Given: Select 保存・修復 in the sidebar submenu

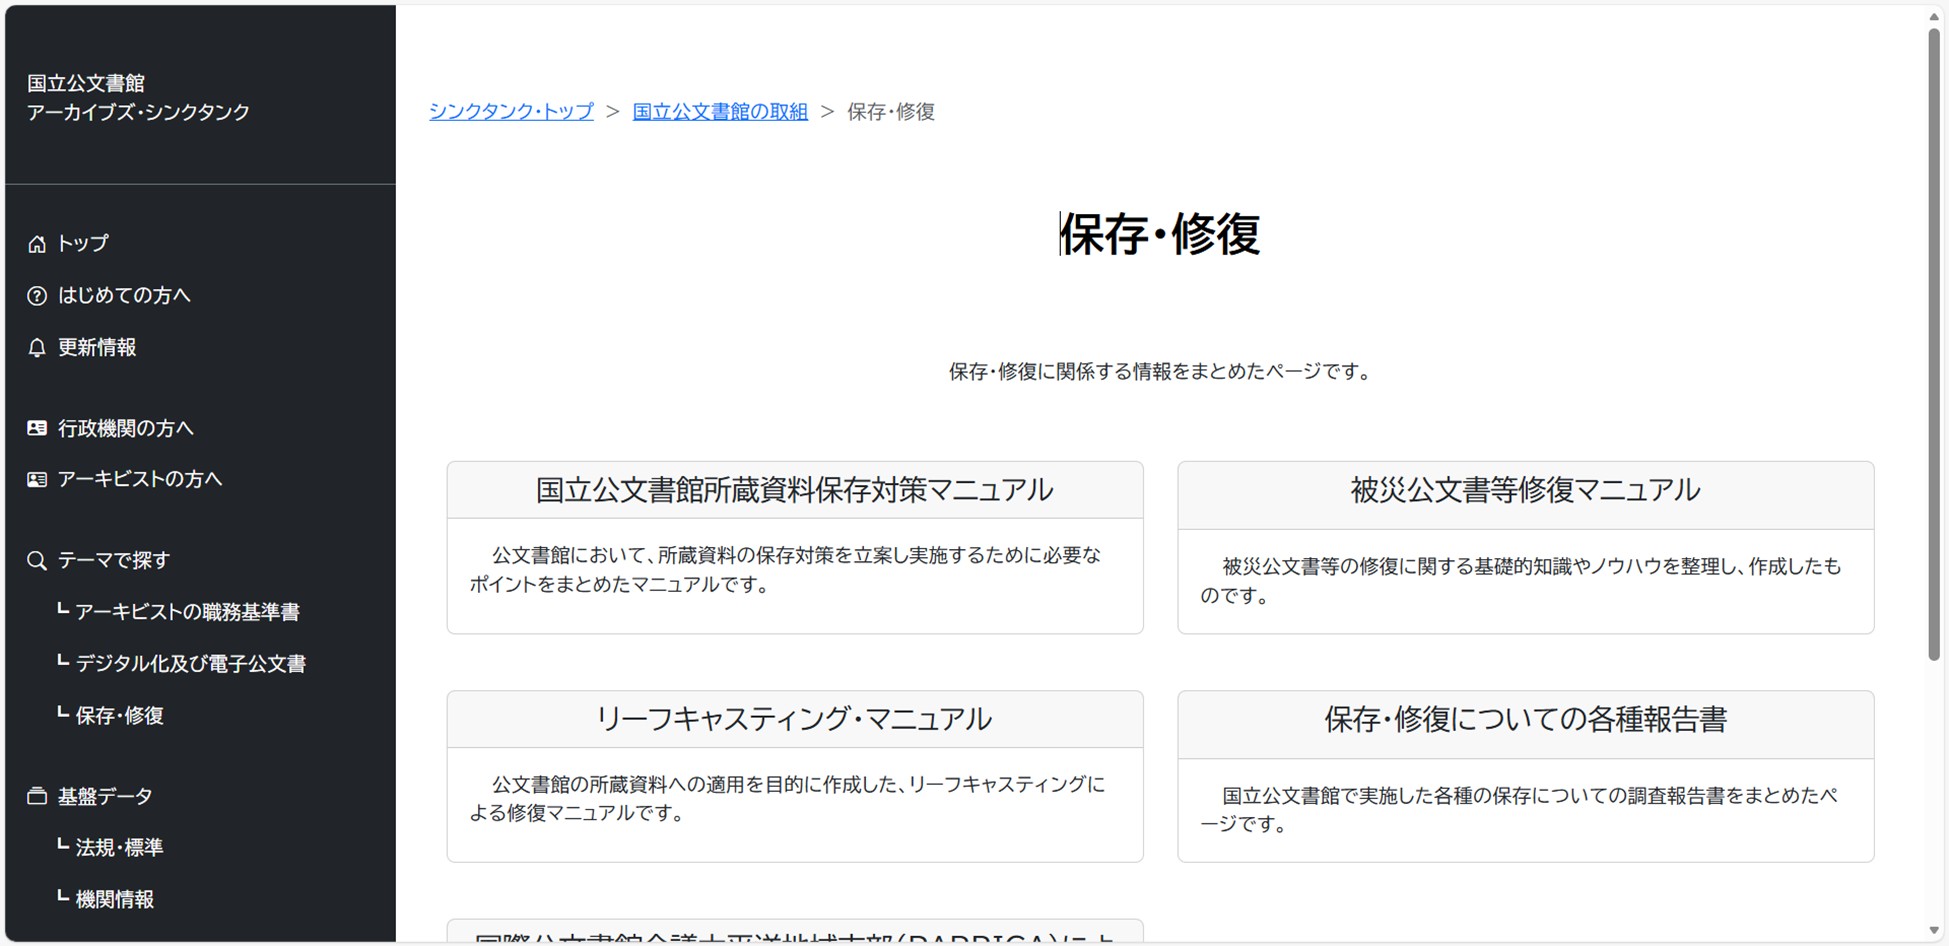Looking at the screenshot, I should coord(119,716).
